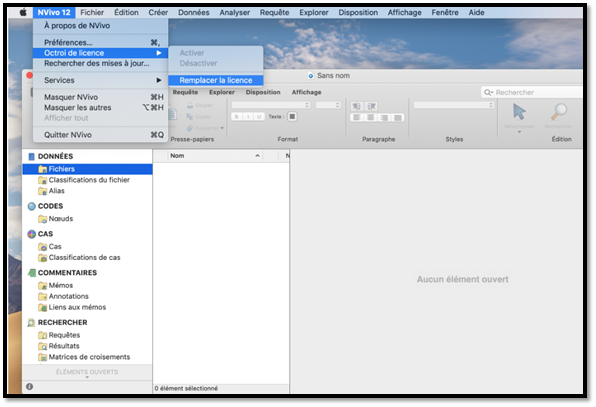Toggle bold formatting (B)
The height and width of the screenshot is (407, 596).
pyautogui.click(x=237, y=117)
